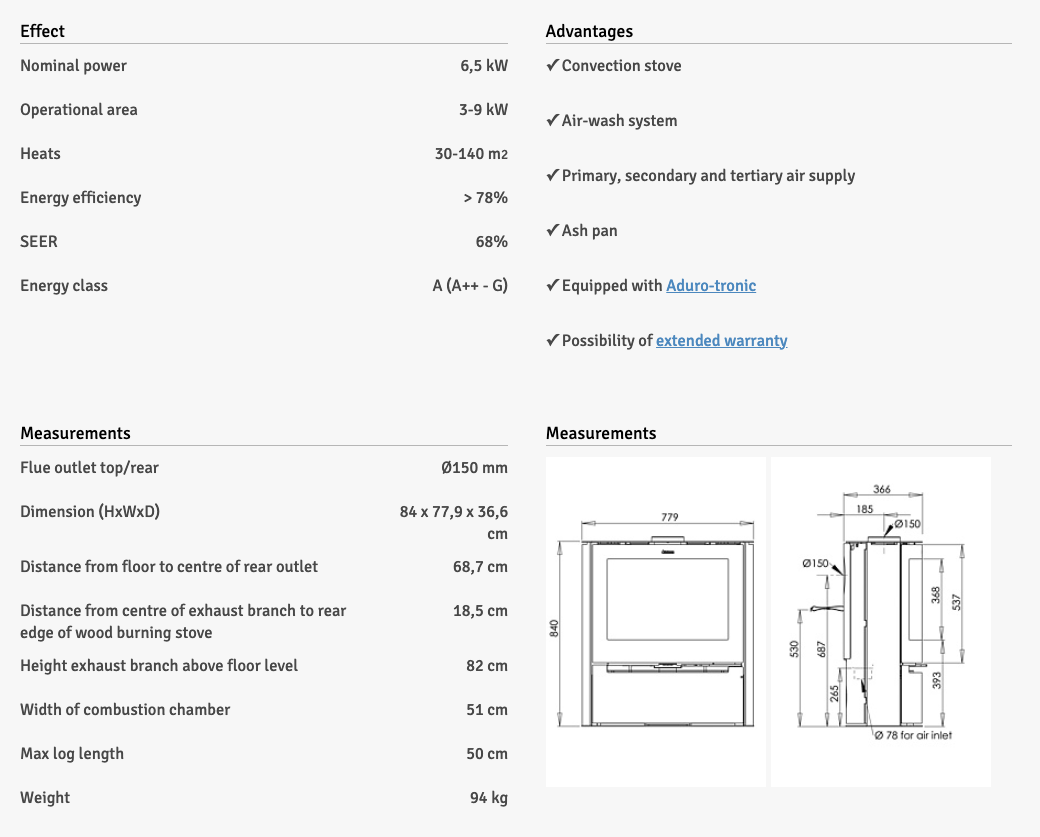The width and height of the screenshot is (1040, 837).
Task: Click the Advantages section heading
Action: pos(589,31)
